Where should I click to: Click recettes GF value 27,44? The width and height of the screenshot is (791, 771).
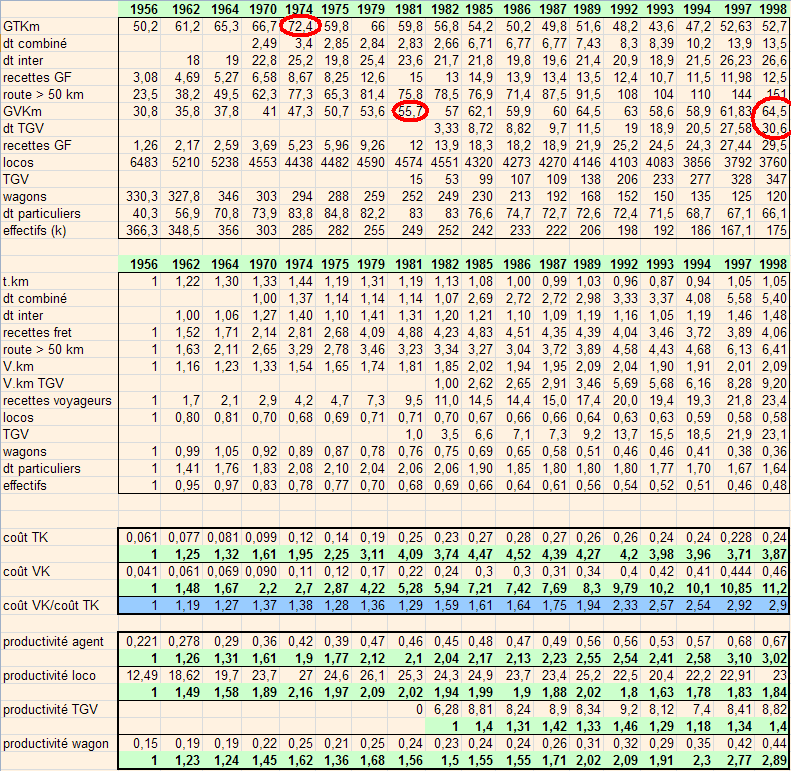[736, 146]
